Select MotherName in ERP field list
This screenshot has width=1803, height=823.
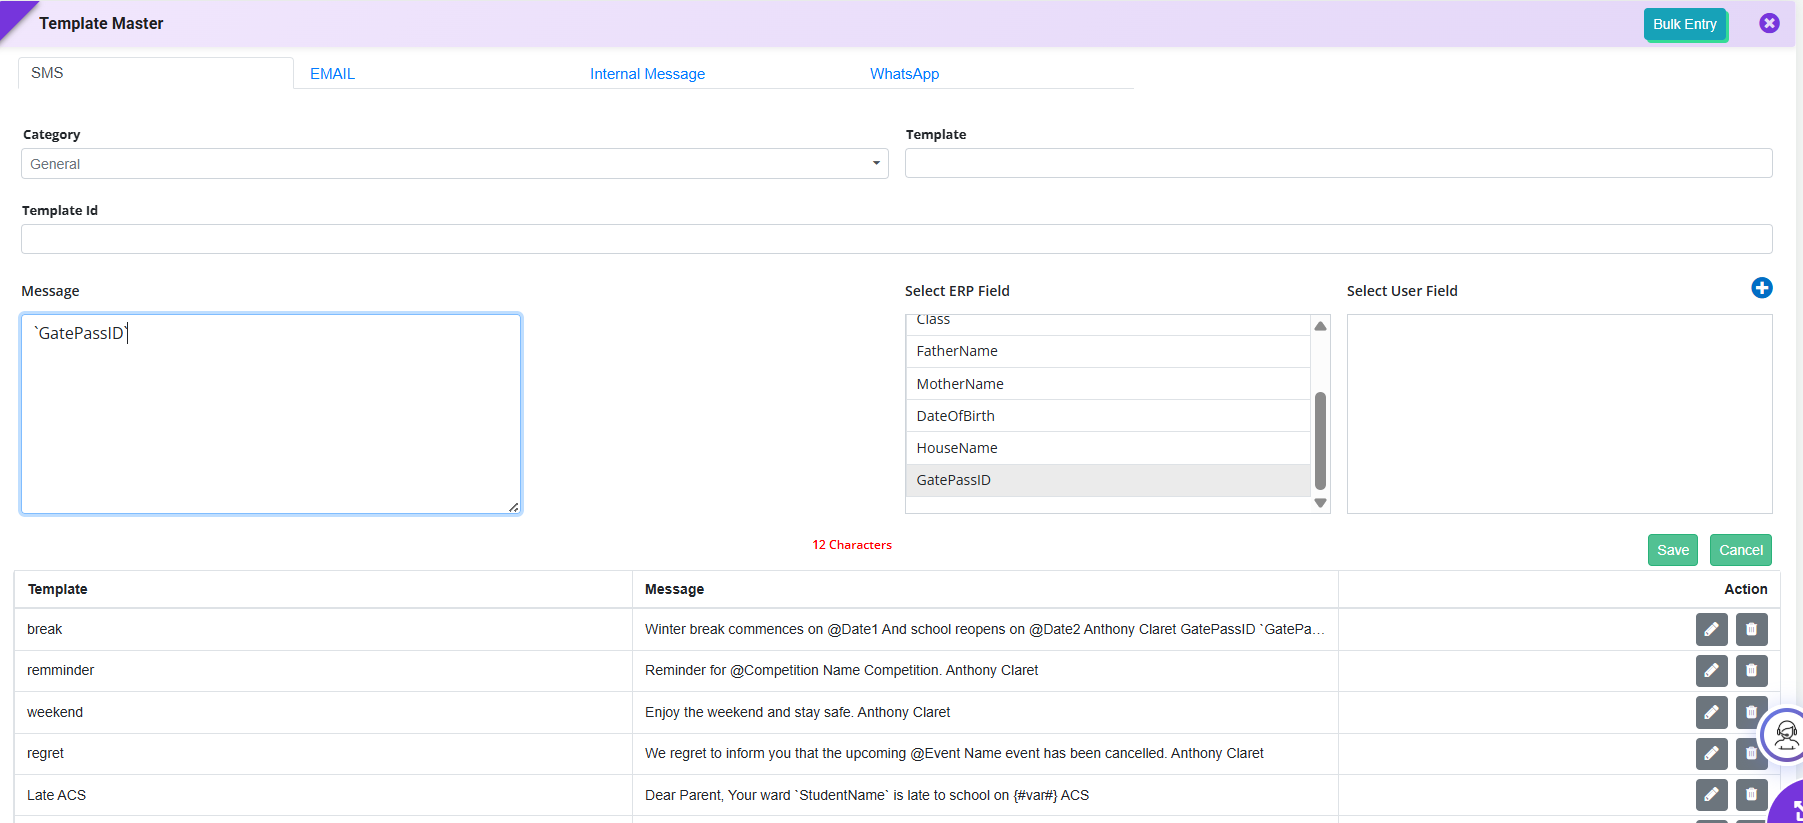[1108, 384]
